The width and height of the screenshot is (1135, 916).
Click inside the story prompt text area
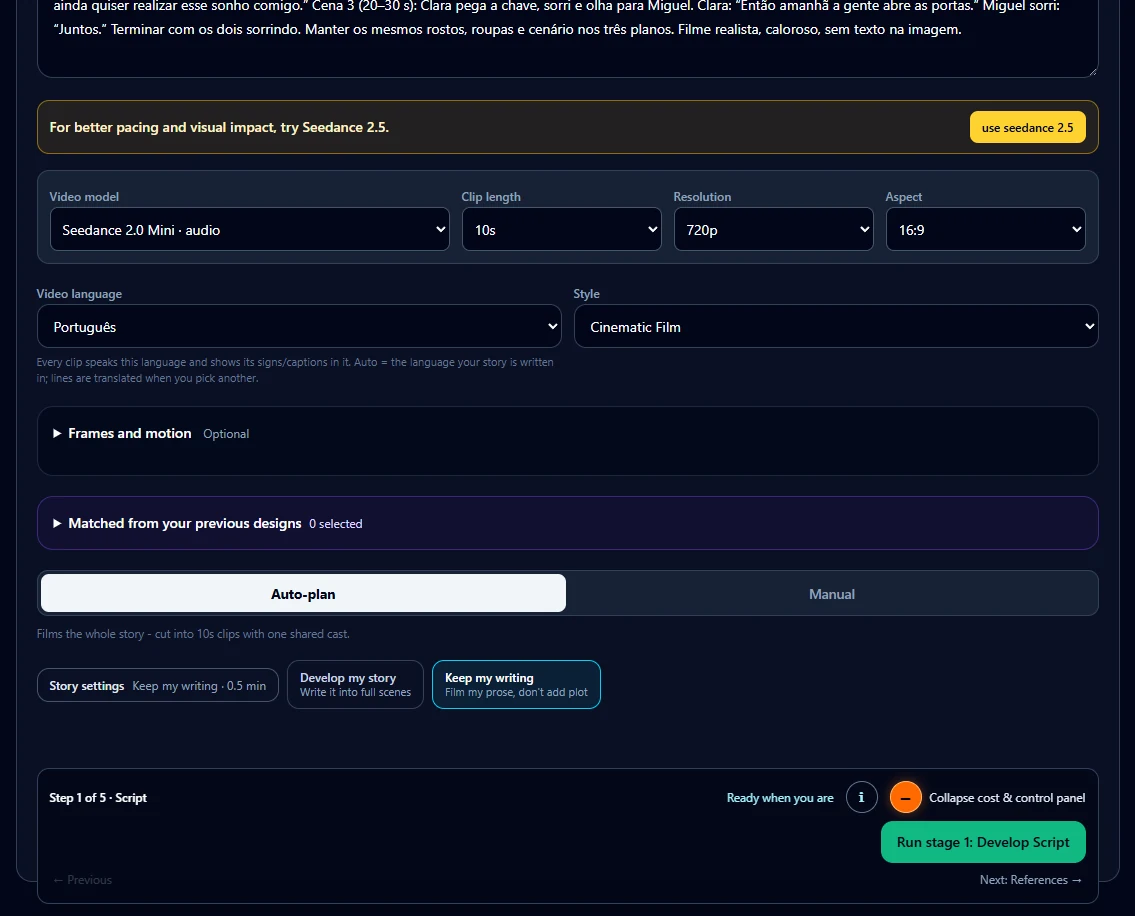[568, 36]
